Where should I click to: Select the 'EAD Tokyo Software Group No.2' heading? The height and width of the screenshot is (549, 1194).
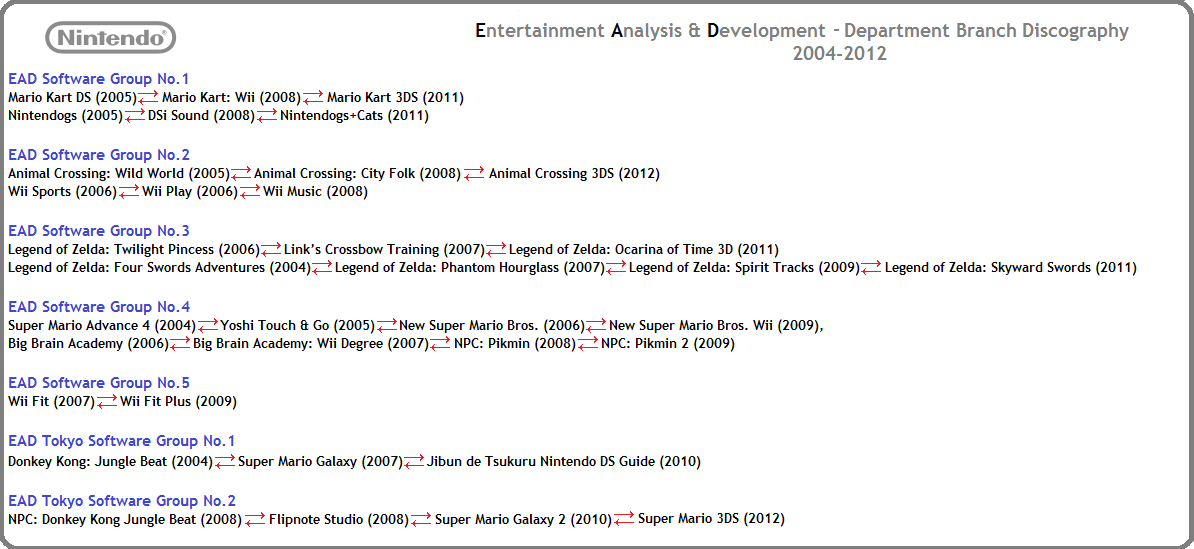click(122, 501)
